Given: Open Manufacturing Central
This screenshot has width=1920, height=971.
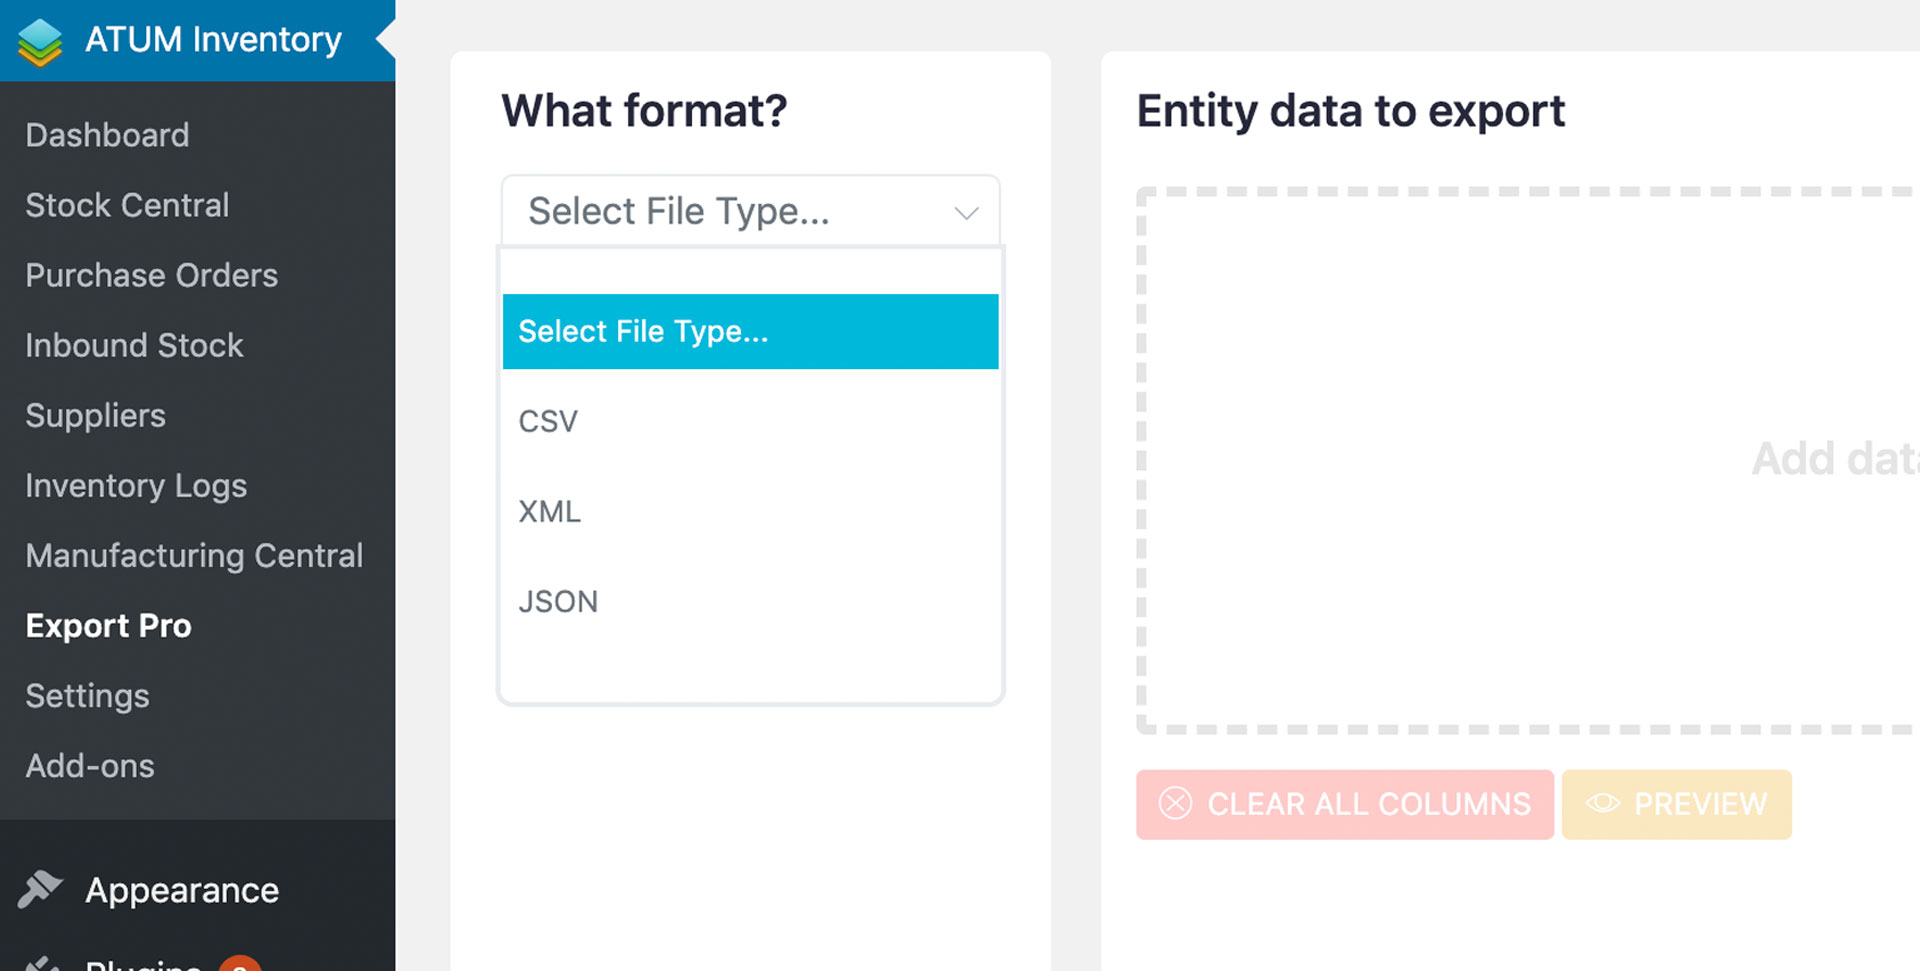Looking at the screenshot, I should (x=194, y=555).
